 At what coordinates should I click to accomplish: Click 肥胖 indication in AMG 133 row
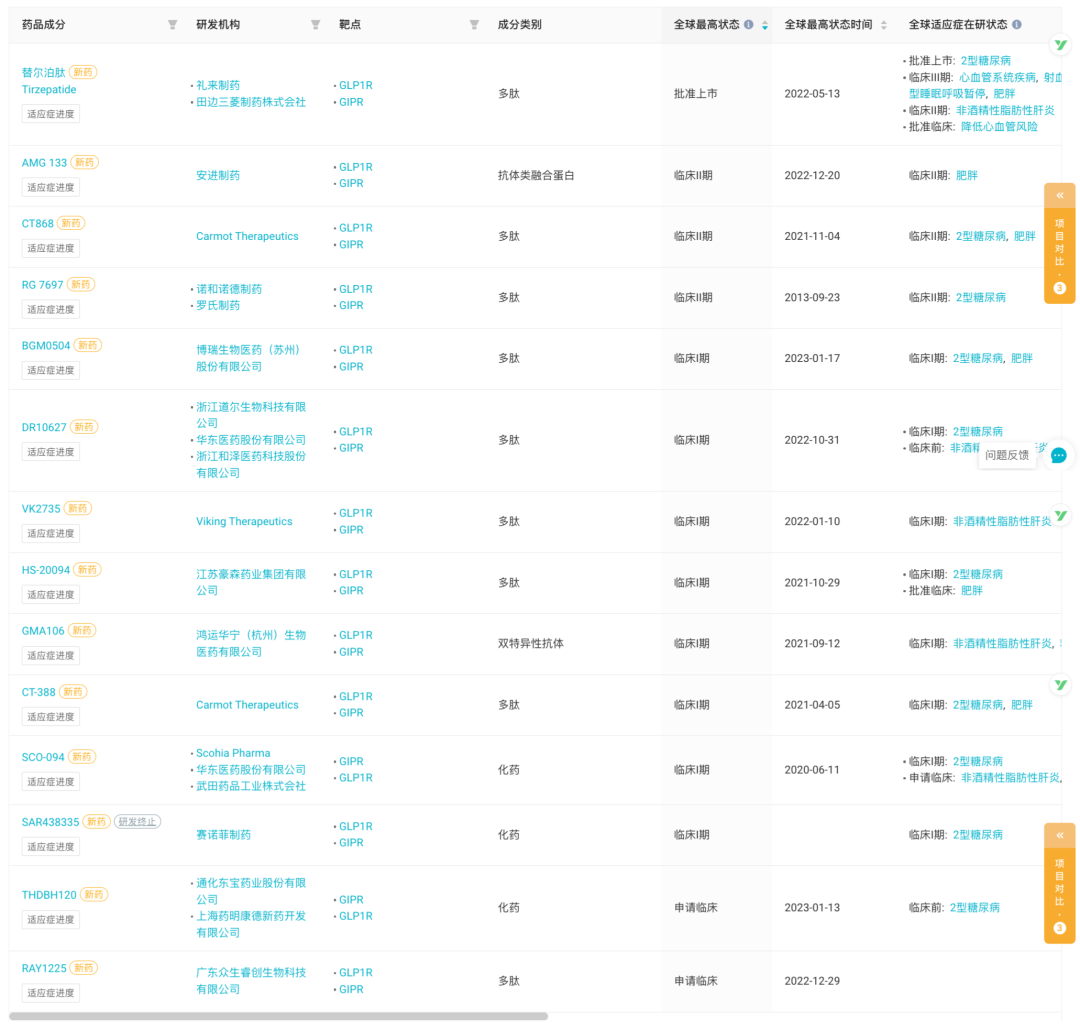click(x=966, y=176)
